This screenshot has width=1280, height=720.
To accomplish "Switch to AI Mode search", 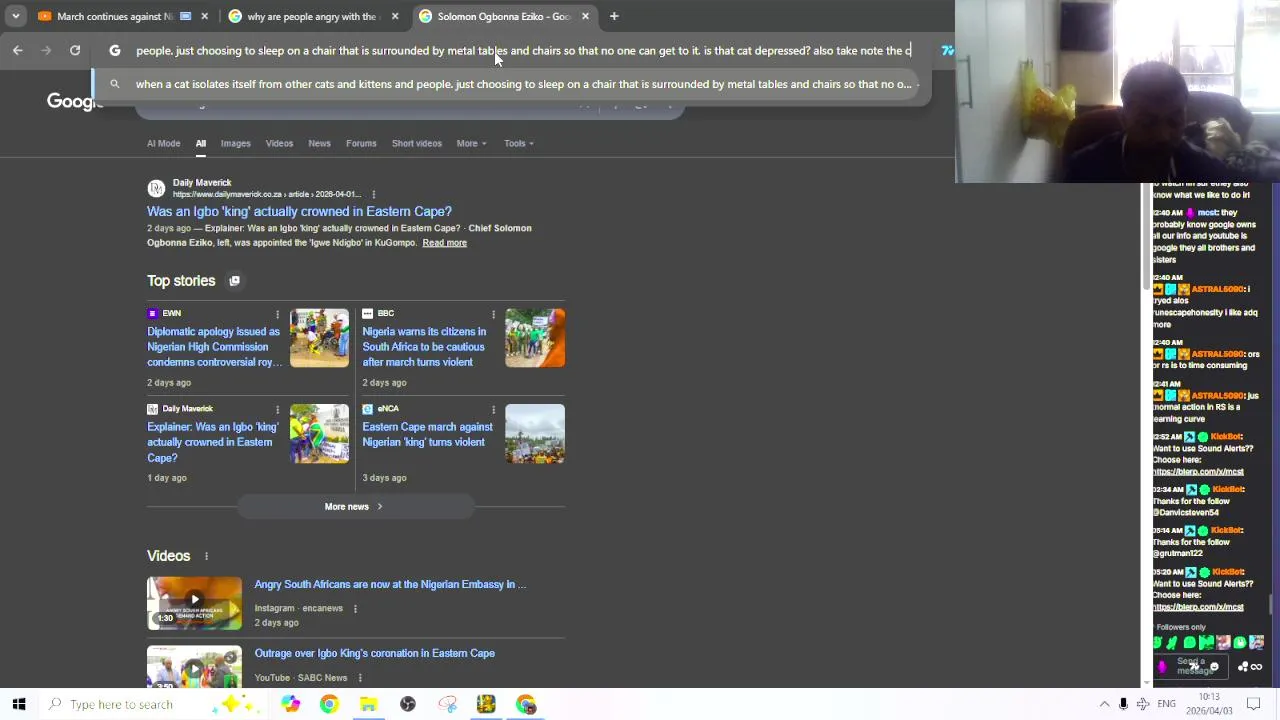I will [x=163, y=143].
